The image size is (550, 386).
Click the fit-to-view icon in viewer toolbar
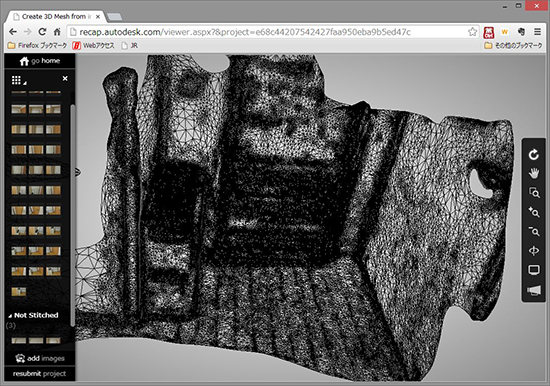534,251
